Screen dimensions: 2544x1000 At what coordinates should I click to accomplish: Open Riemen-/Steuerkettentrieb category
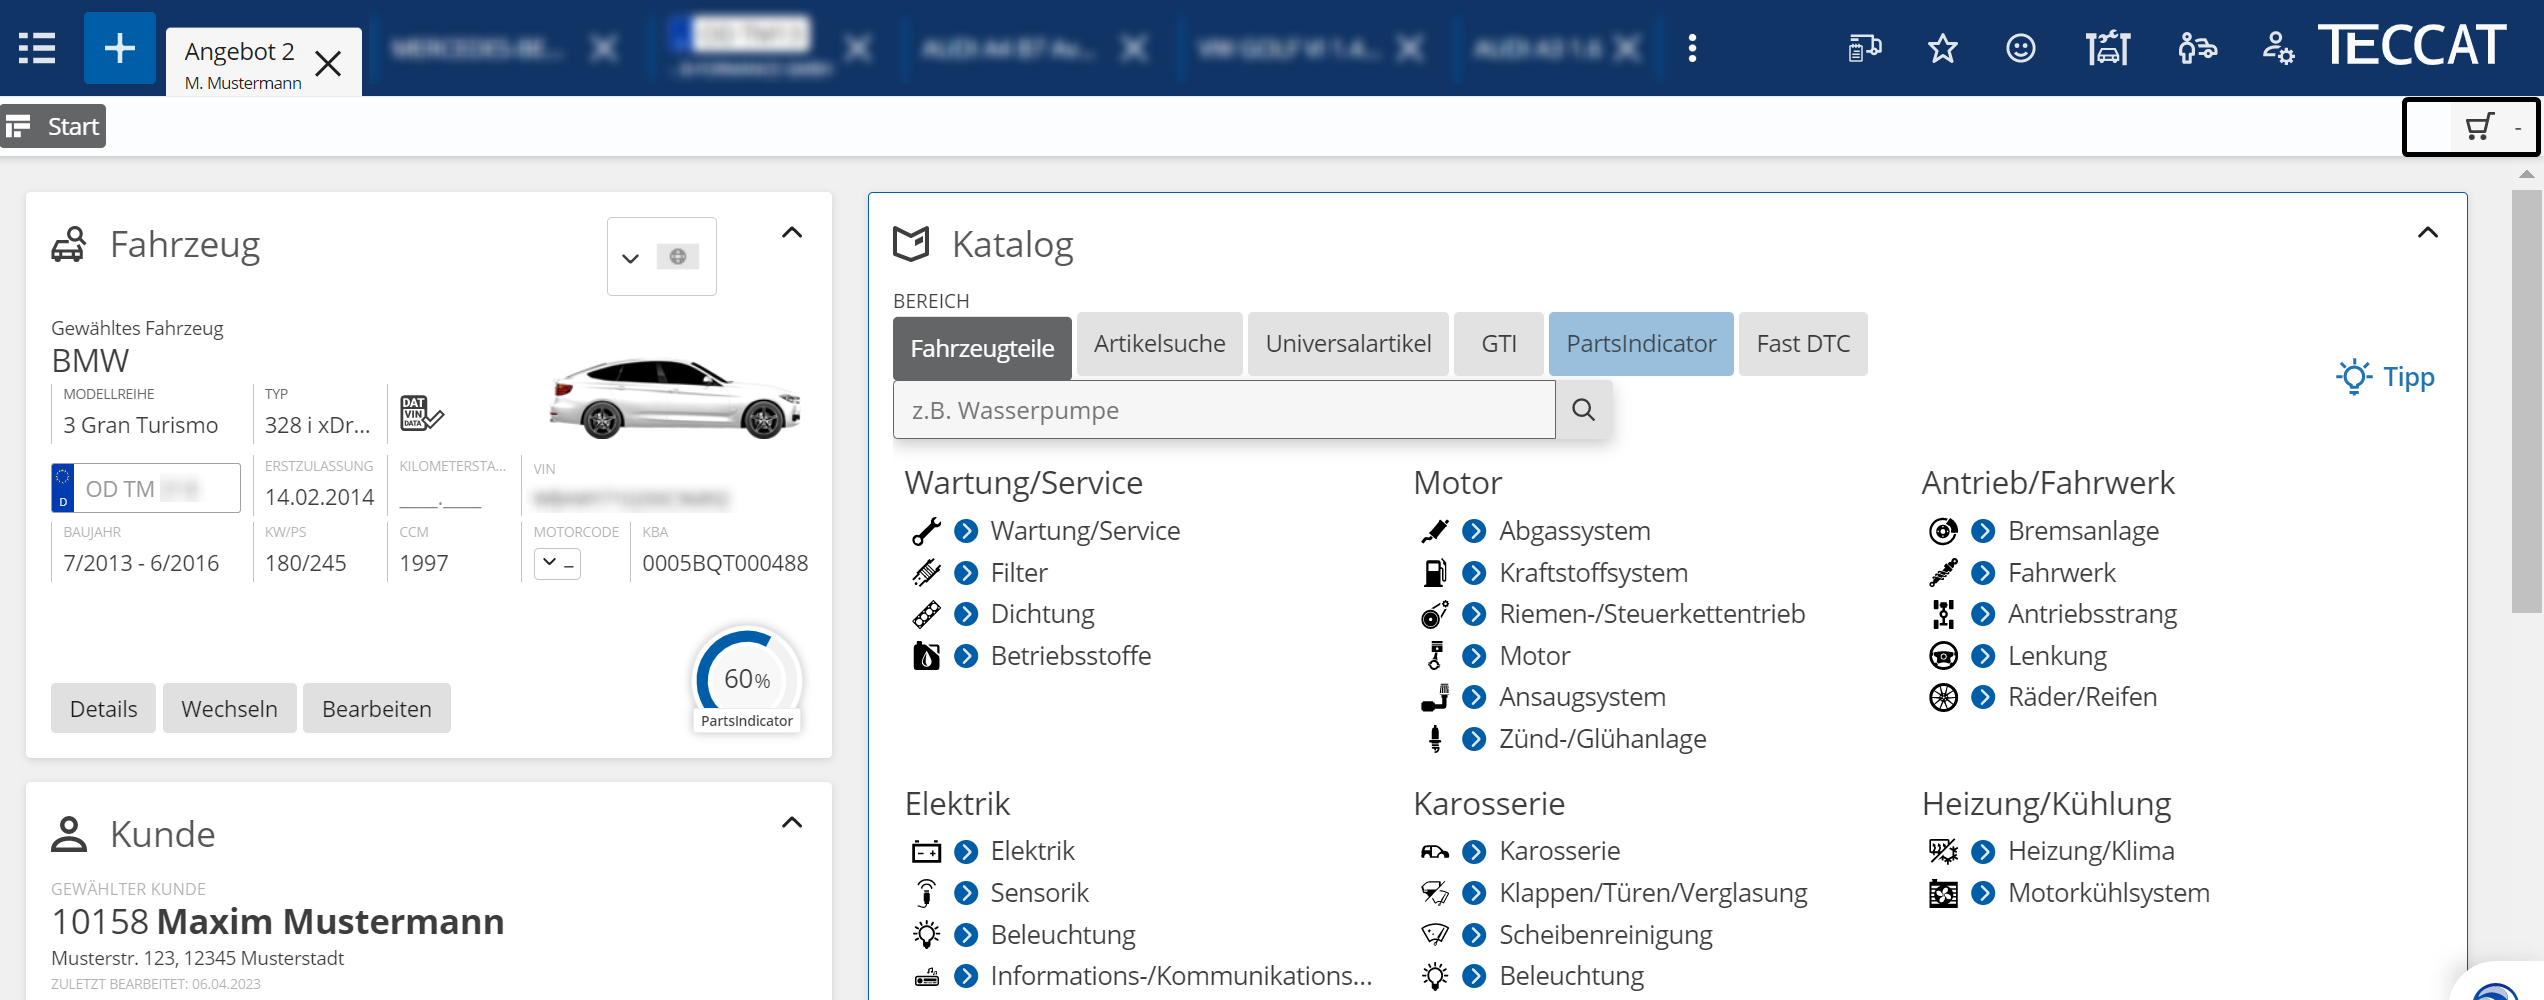pyautogui.click(x=1652, y=614)
